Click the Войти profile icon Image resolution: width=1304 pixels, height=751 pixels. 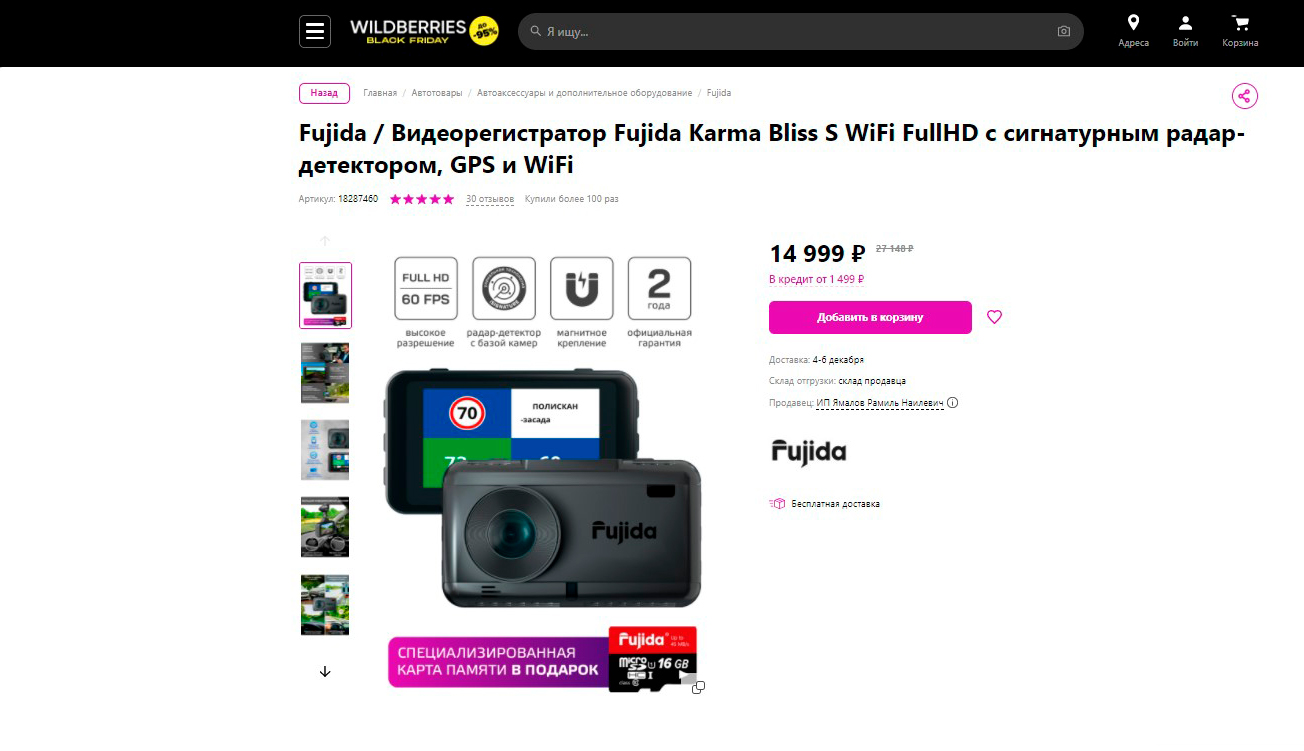(x=1185, y=23)
